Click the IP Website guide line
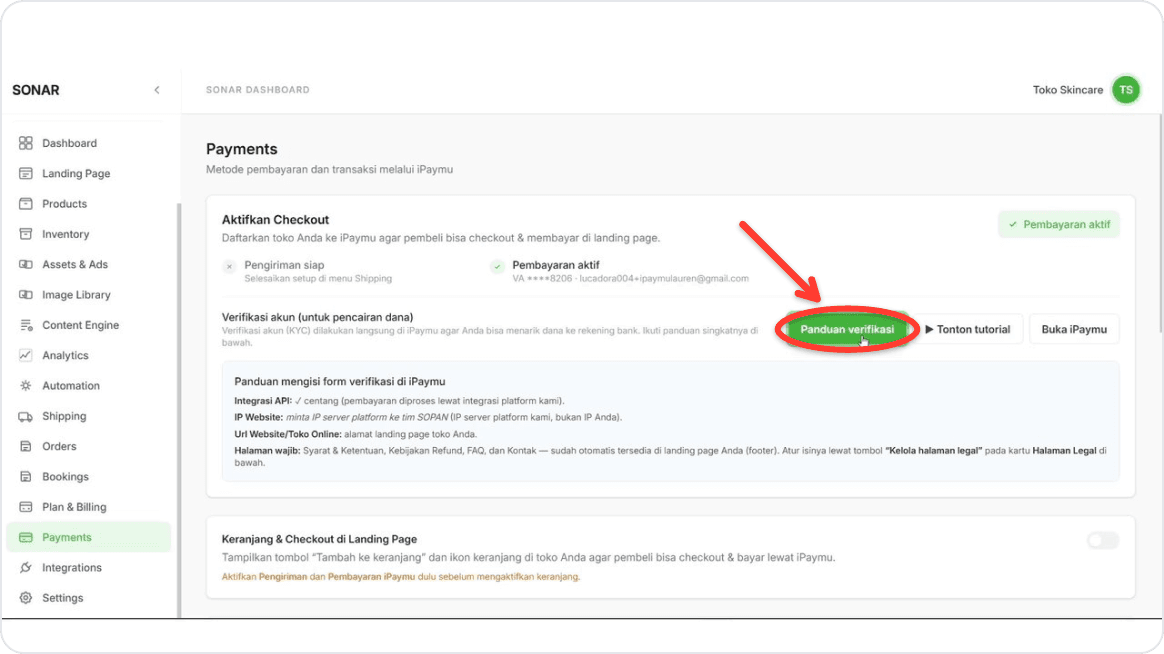Screen dimensions: 1164x654 pos(428,417)
